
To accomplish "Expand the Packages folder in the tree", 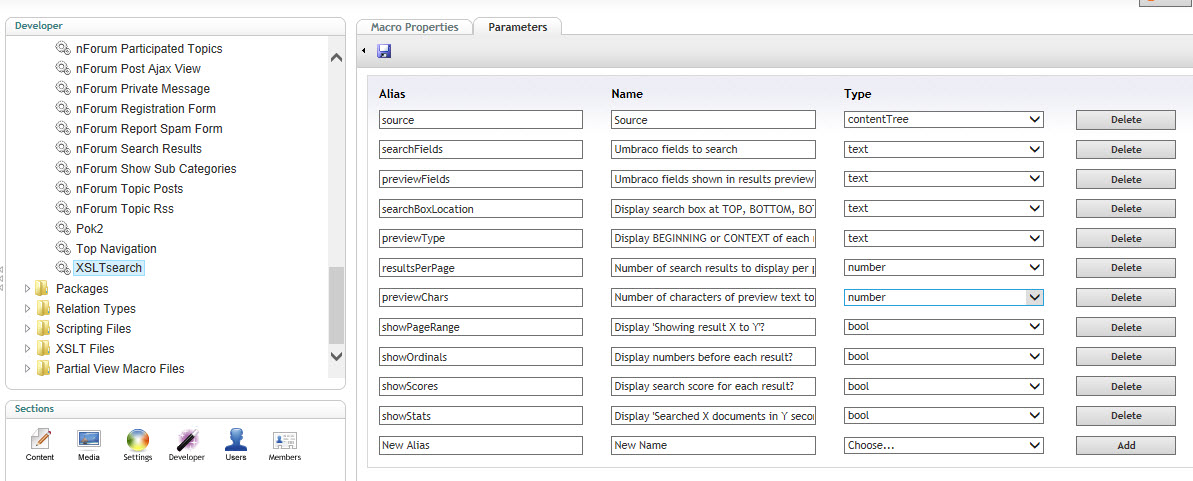I will 28,288.
